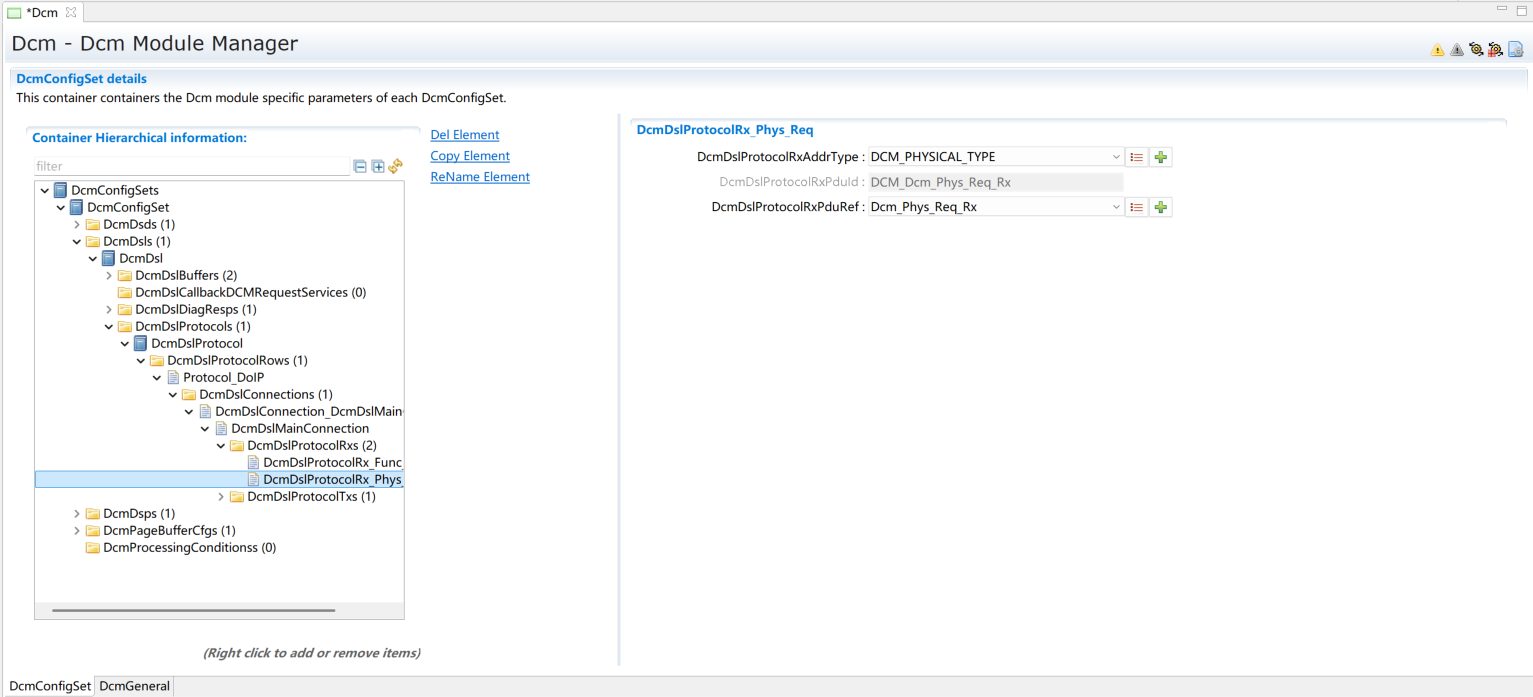Collapse all tree nodes using minus icon
Viewport: 1533px width, 697px height.
(360, 167)
